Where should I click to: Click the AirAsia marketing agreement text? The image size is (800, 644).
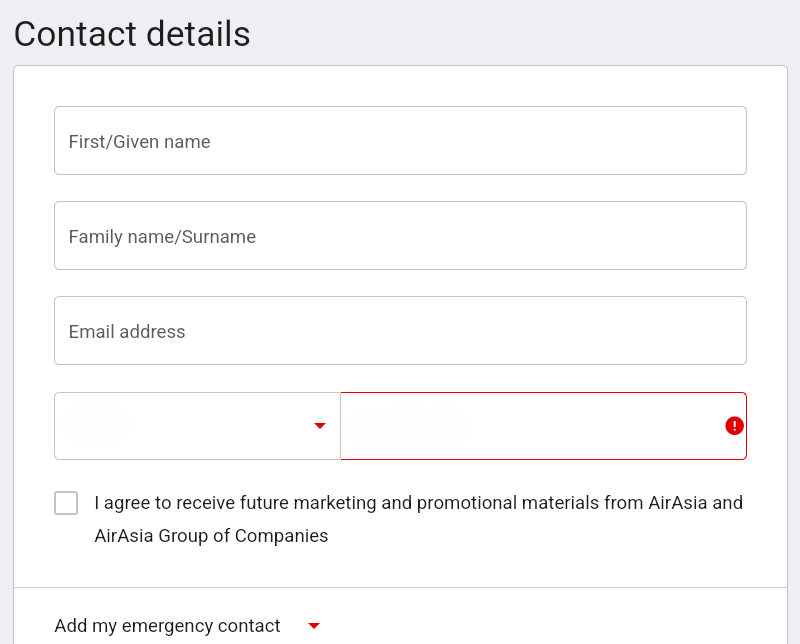418,519
